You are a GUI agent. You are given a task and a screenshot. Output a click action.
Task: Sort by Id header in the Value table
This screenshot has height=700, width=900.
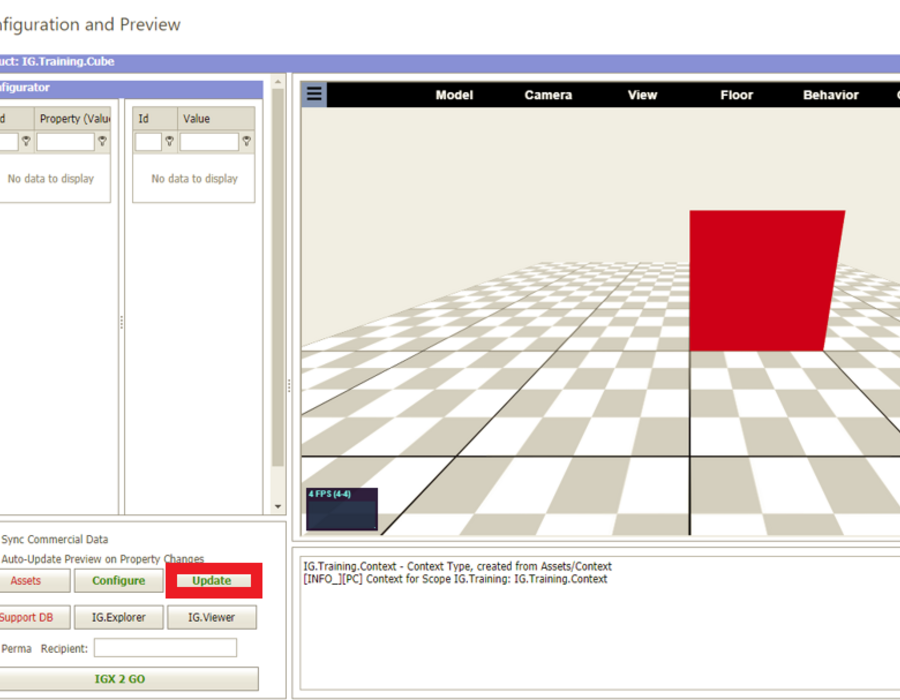coord(155,118)
